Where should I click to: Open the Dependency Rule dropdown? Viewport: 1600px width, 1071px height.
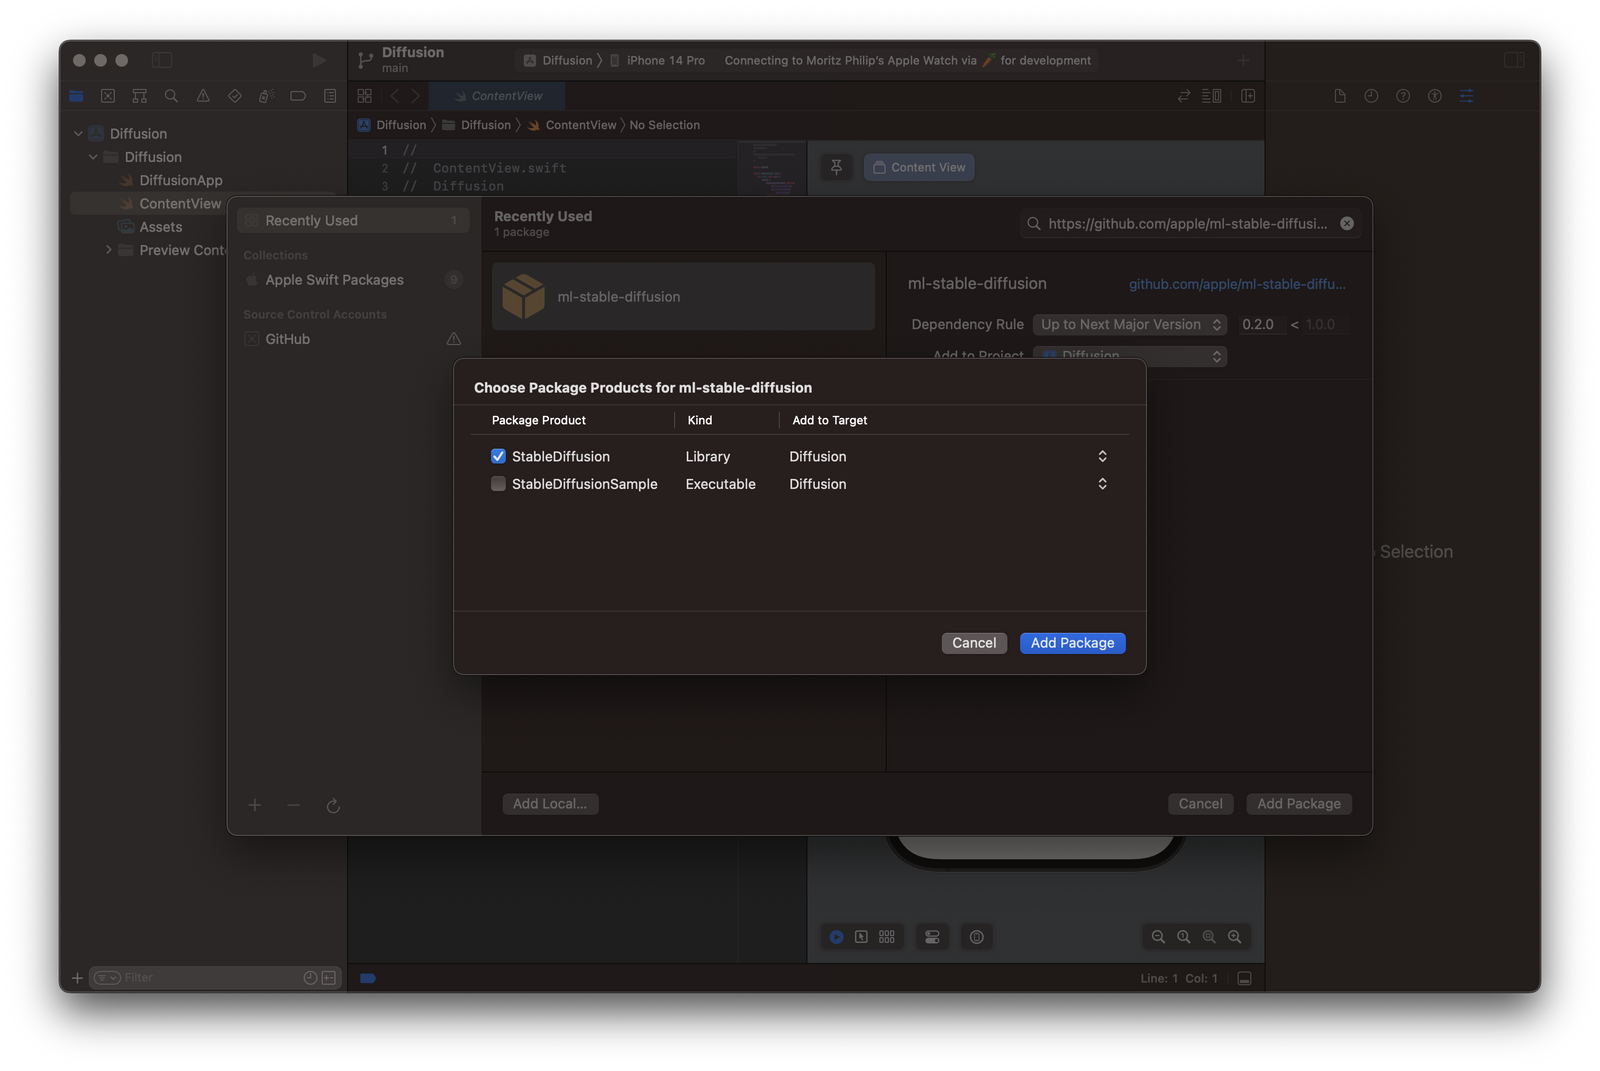(x=1129, y=325)
